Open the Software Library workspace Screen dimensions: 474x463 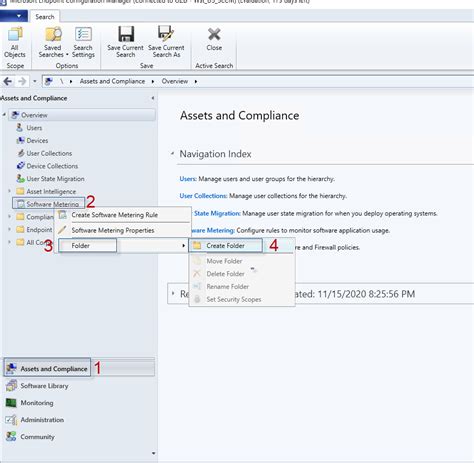[x=37, y=386]
